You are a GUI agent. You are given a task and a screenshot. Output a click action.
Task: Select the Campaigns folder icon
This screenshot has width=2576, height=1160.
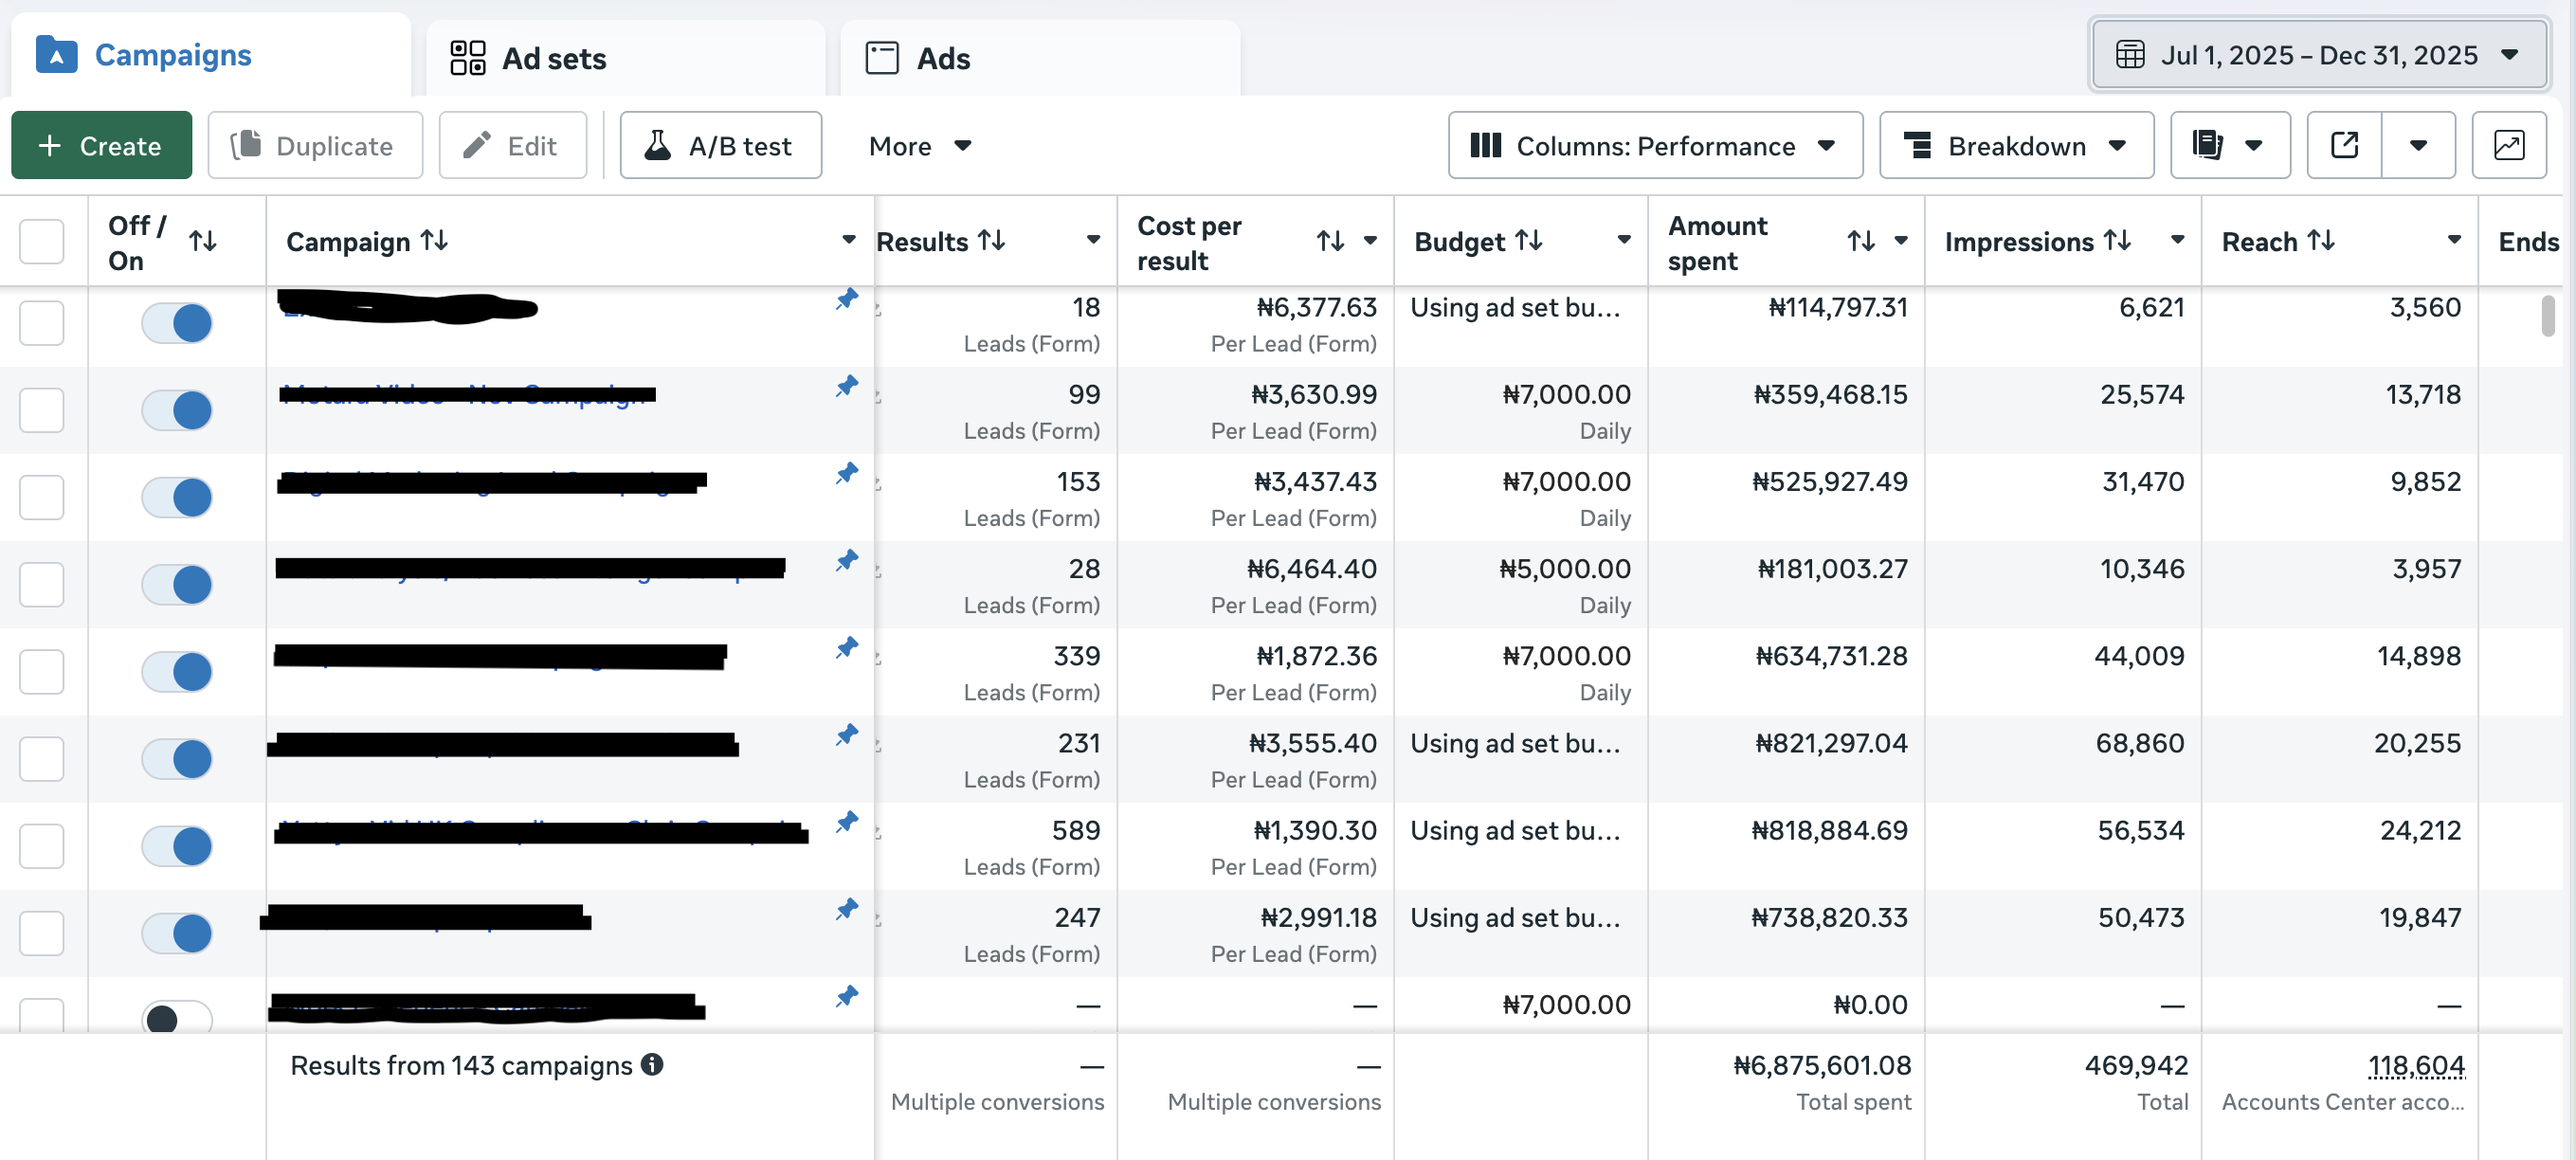coord(57,55)
